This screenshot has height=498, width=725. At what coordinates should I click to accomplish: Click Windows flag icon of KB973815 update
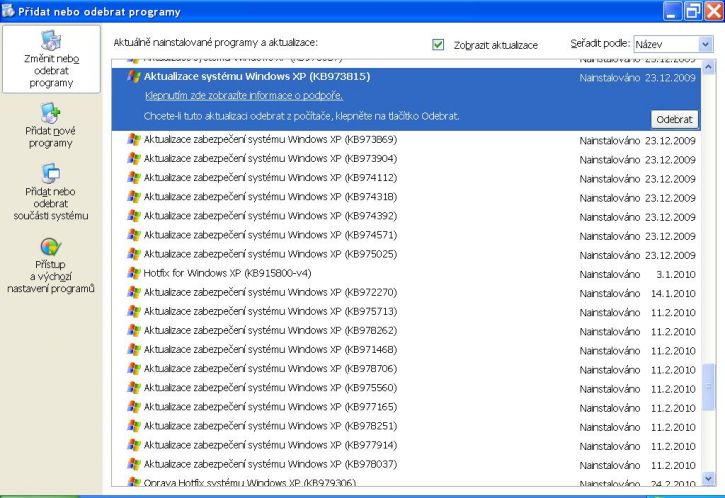[x=134, y=76]
